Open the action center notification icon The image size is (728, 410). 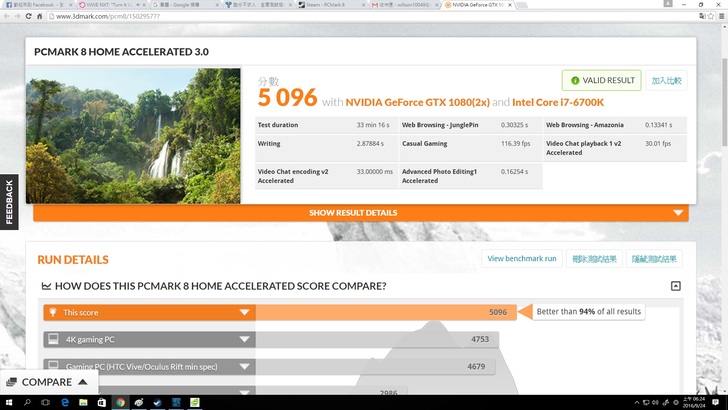pos(715,403)
